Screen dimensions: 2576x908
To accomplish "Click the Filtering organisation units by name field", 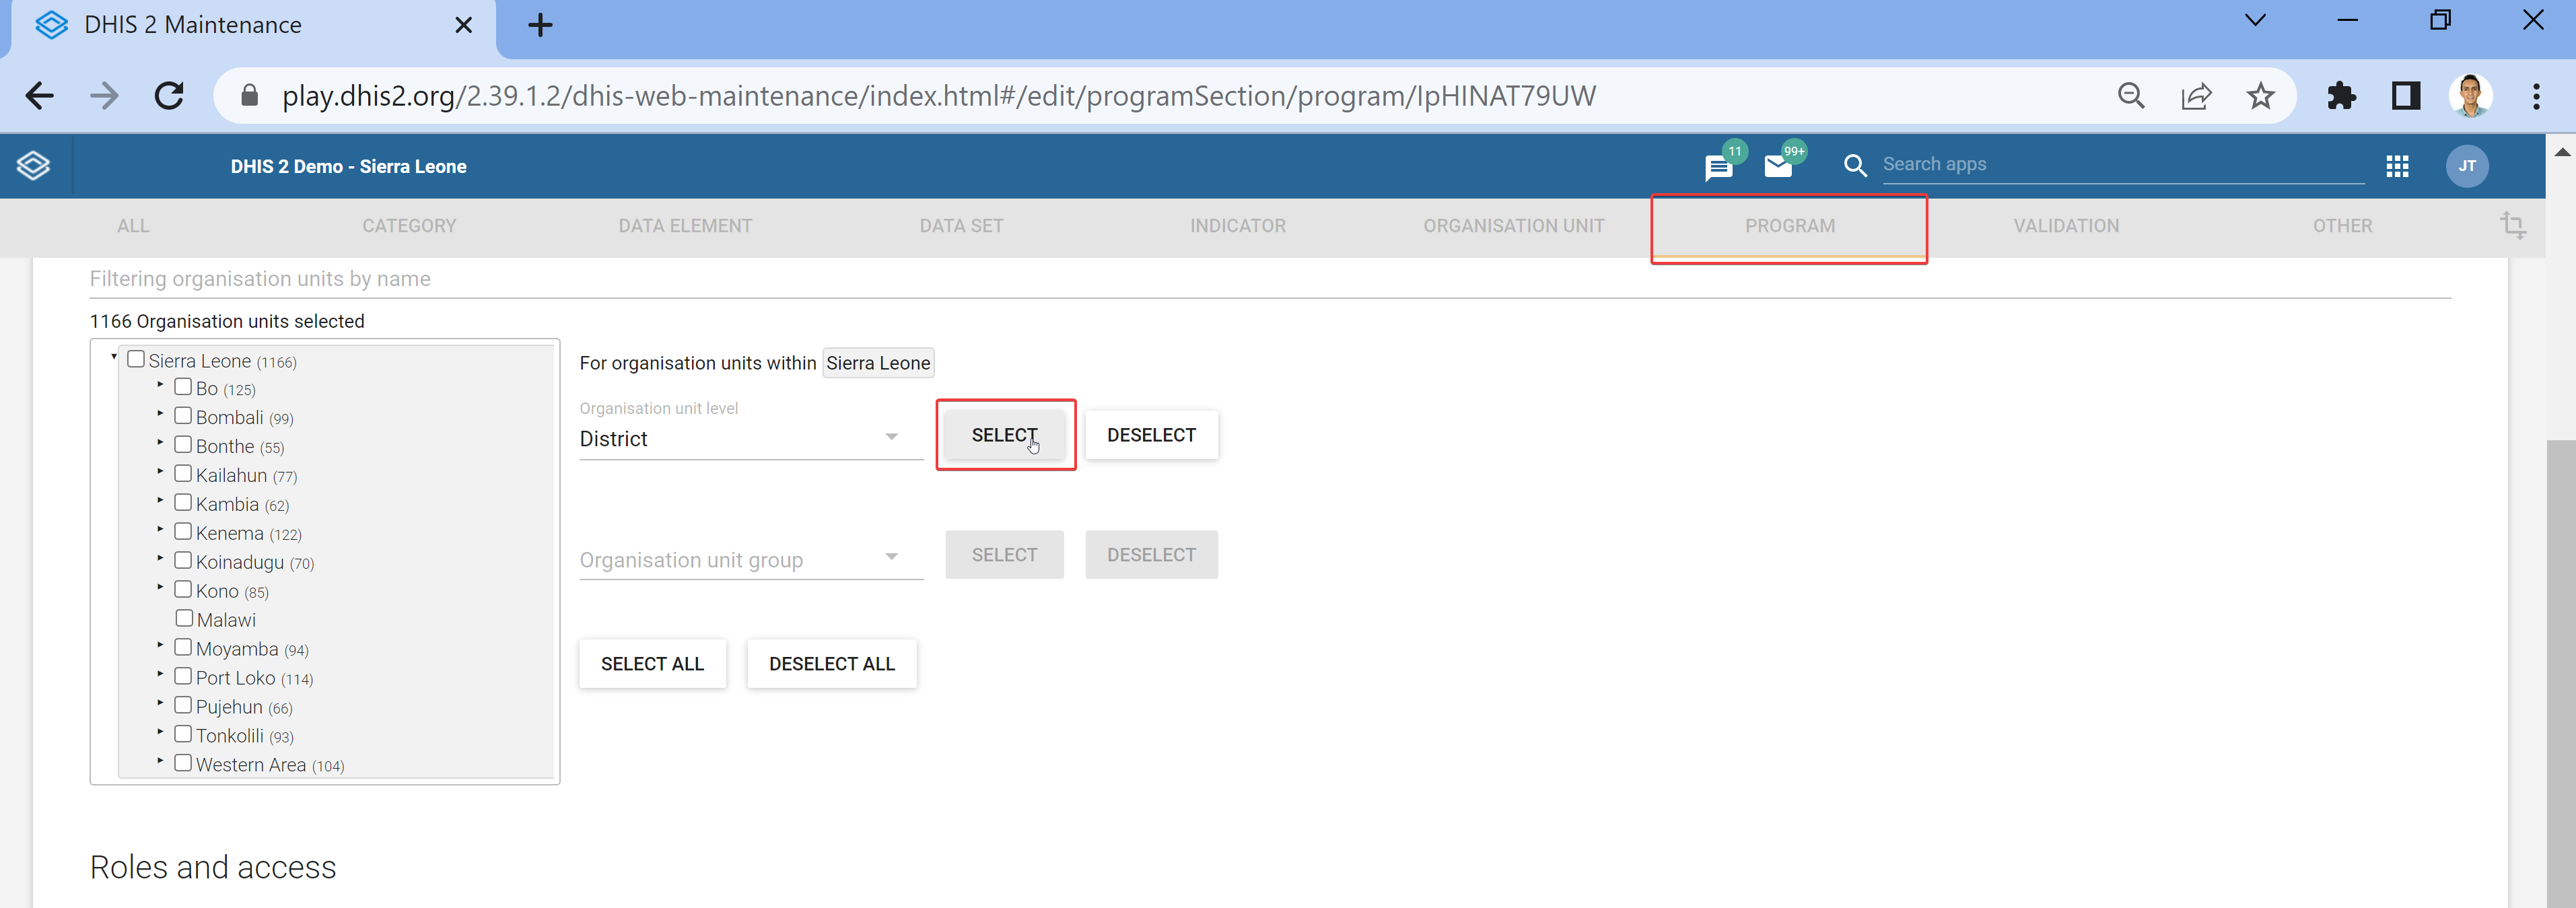I will (1270, 279).
